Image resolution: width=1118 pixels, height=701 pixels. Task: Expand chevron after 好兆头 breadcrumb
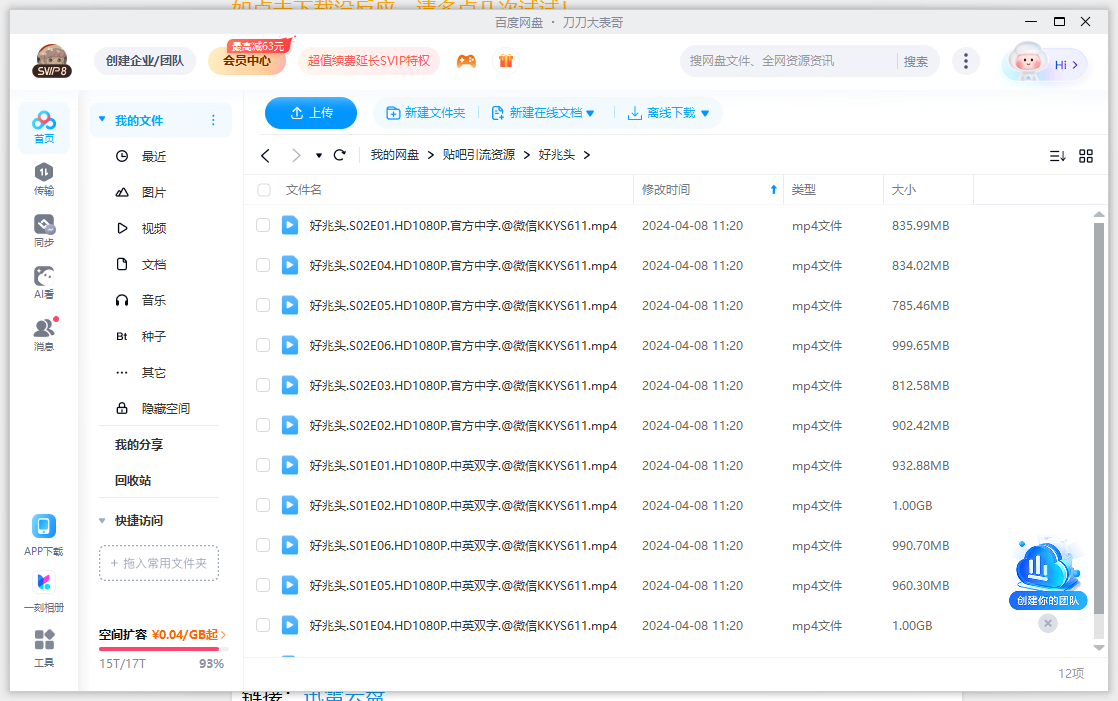(x=587, y=155)
